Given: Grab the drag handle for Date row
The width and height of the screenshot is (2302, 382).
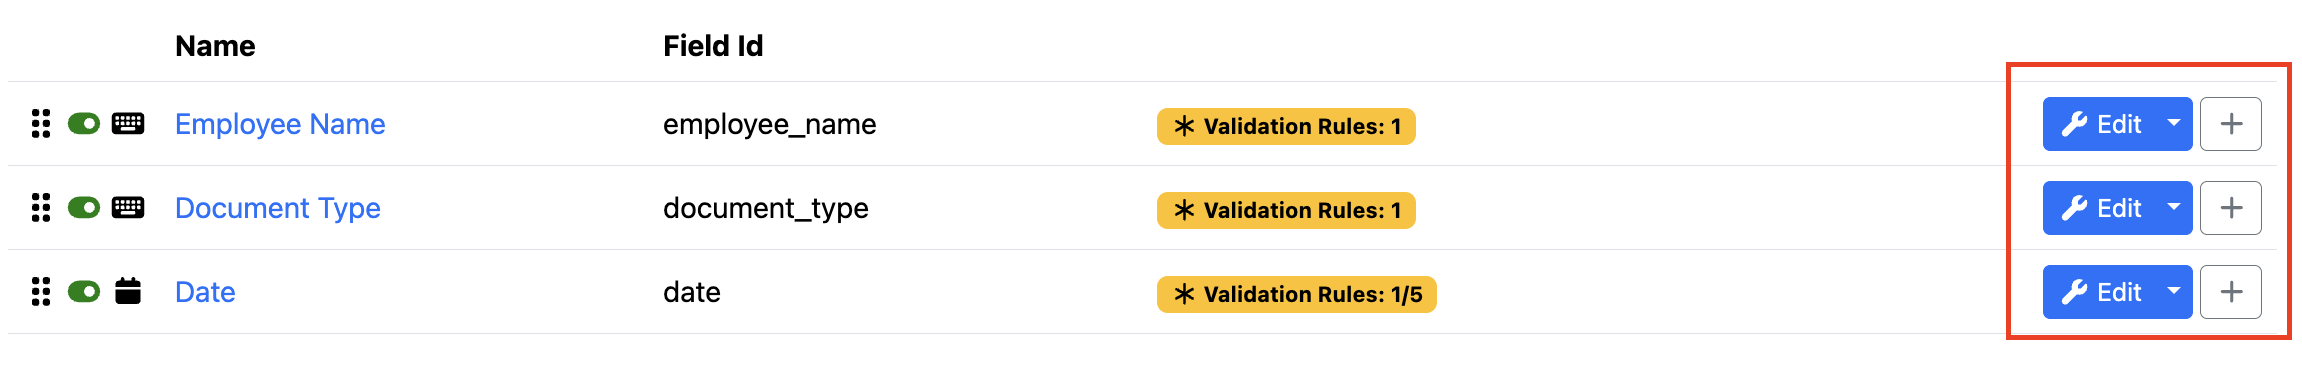Looking at the screenshot, I should click(41, 292).
